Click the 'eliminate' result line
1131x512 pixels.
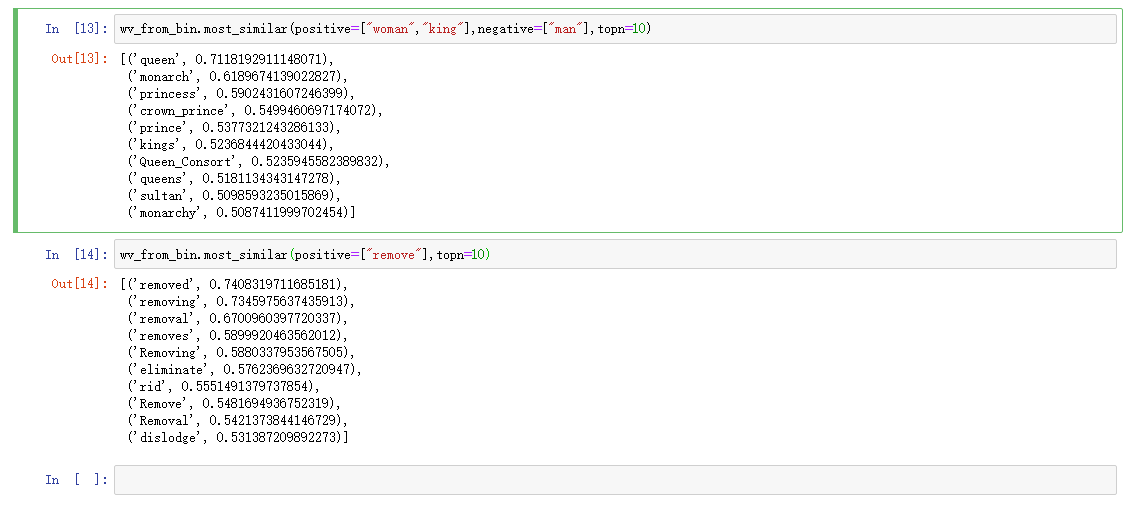(244, 370)
